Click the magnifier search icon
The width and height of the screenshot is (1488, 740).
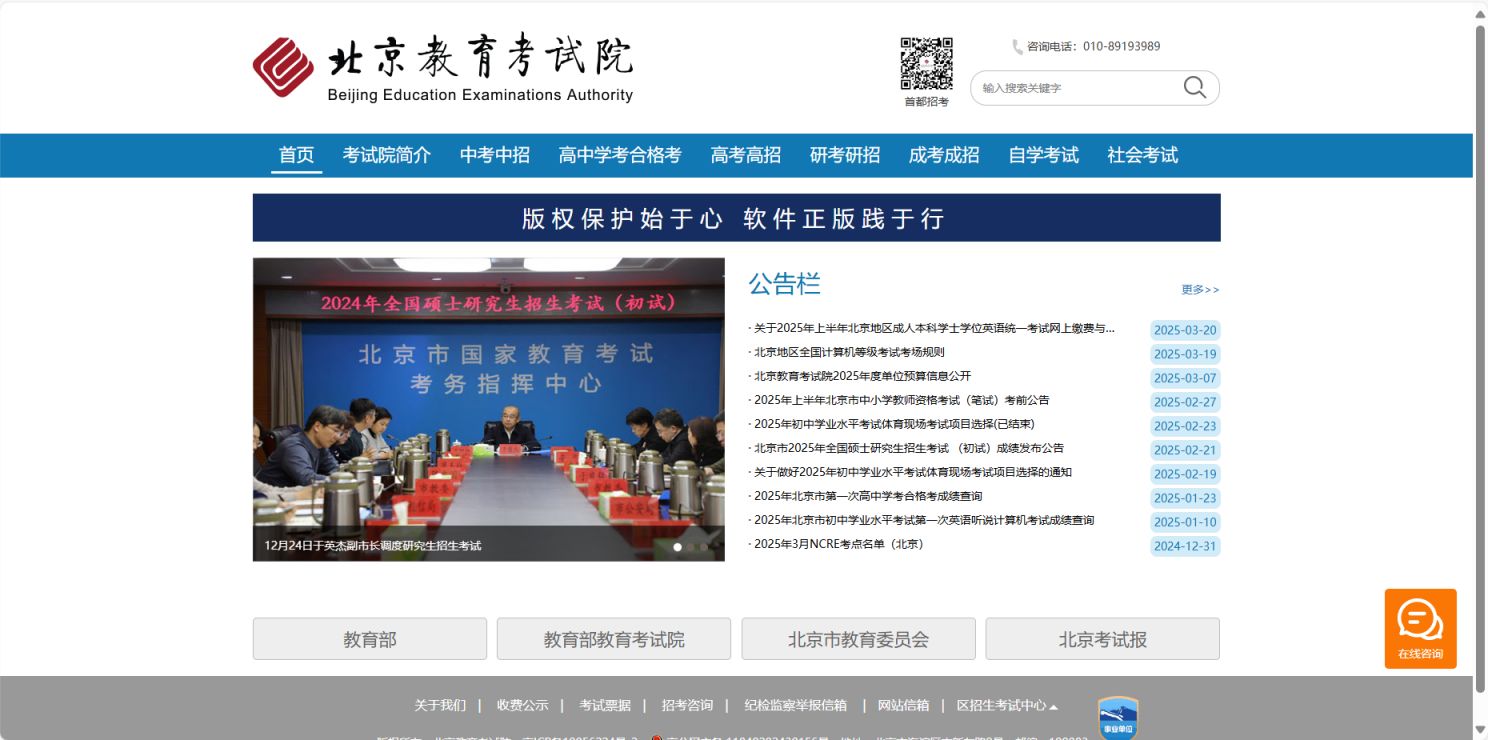pyautogui.click(x=1195, y=88)
